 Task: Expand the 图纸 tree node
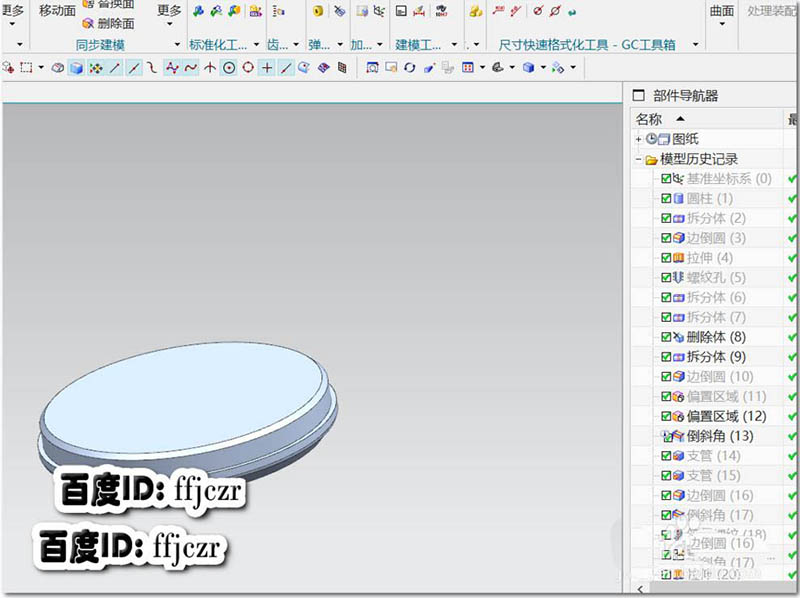[x=639, y=139]
